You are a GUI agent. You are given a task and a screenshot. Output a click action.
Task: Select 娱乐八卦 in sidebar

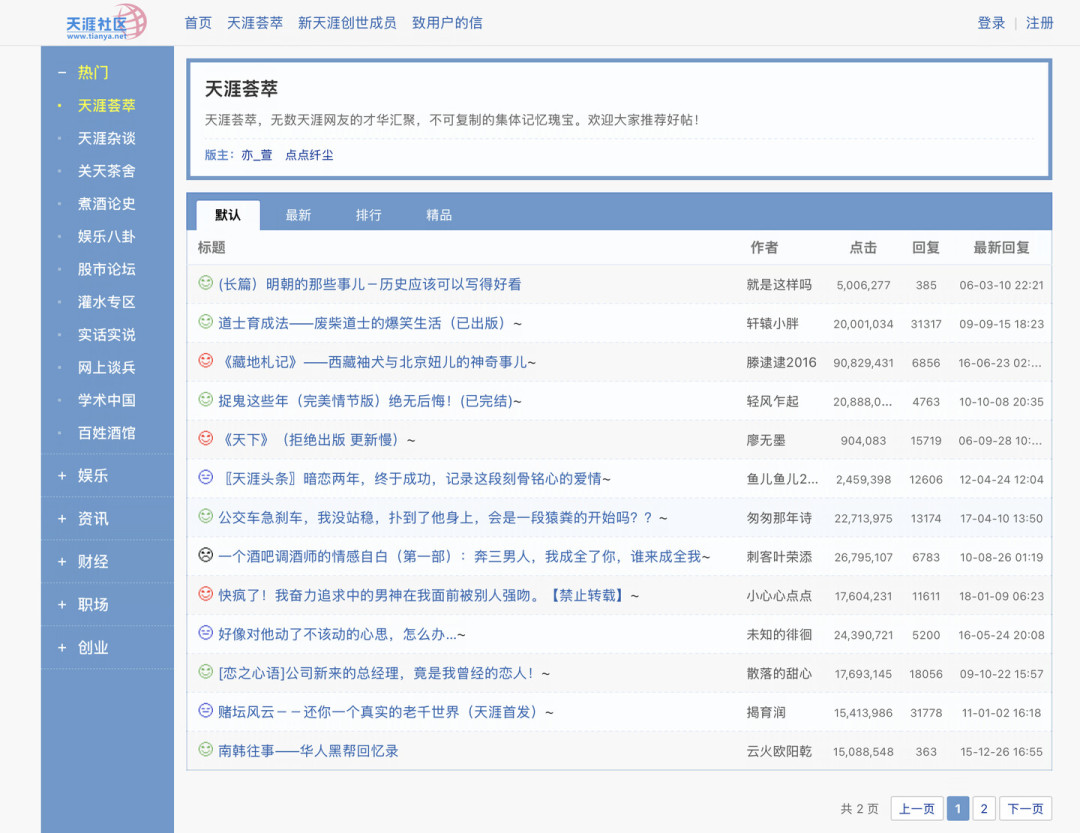(x=107, y=236)
